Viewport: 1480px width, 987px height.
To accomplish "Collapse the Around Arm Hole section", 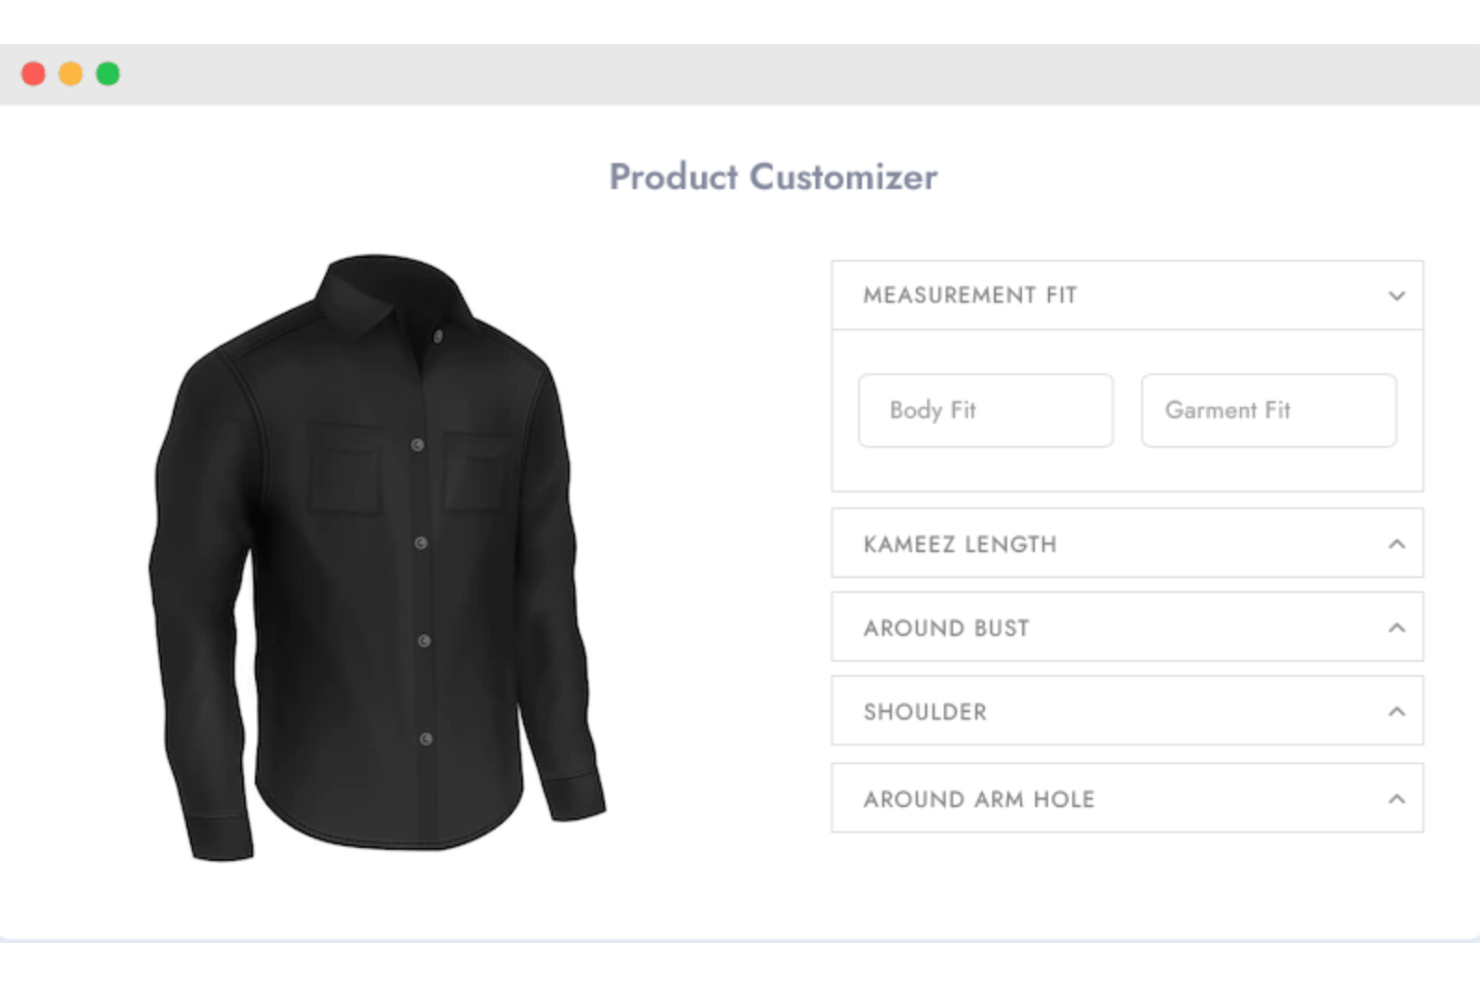I will coord(1125,798).
